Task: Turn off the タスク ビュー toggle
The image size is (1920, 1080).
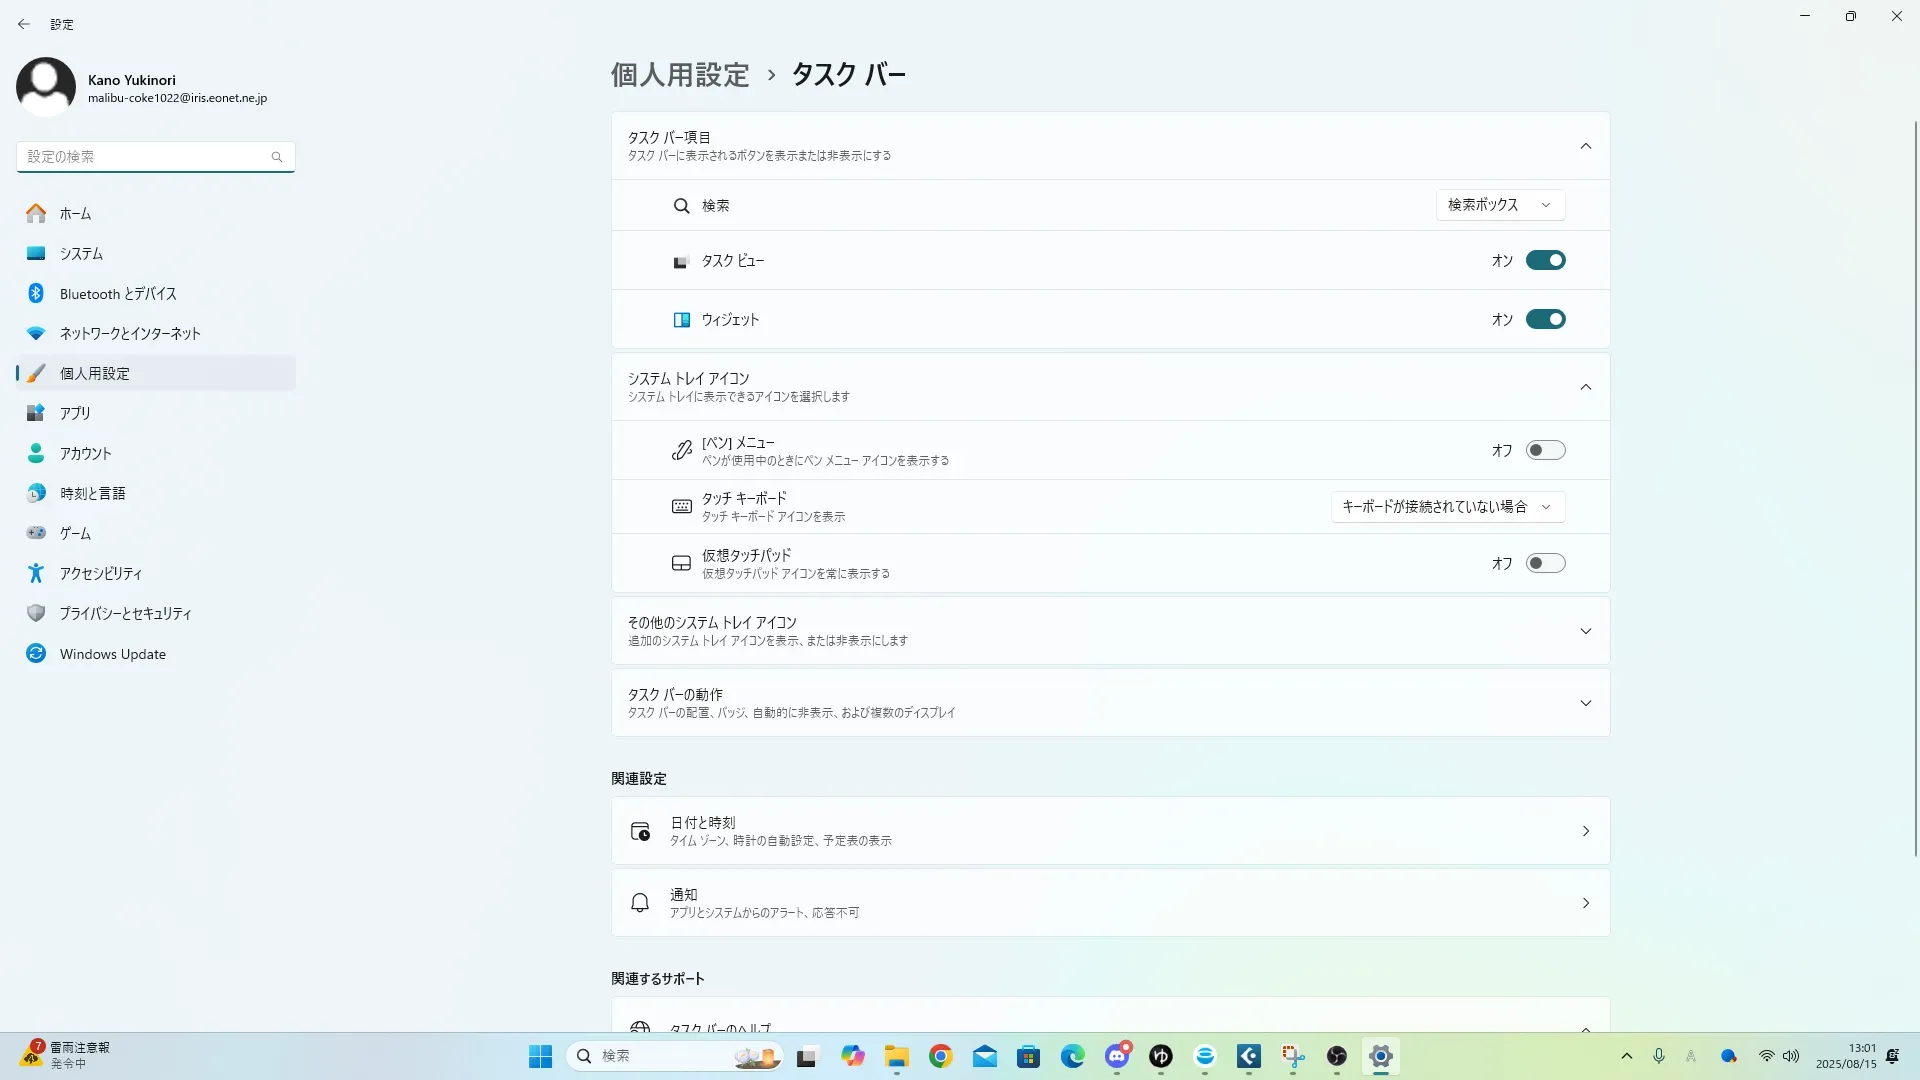Action: (1545, 261)
